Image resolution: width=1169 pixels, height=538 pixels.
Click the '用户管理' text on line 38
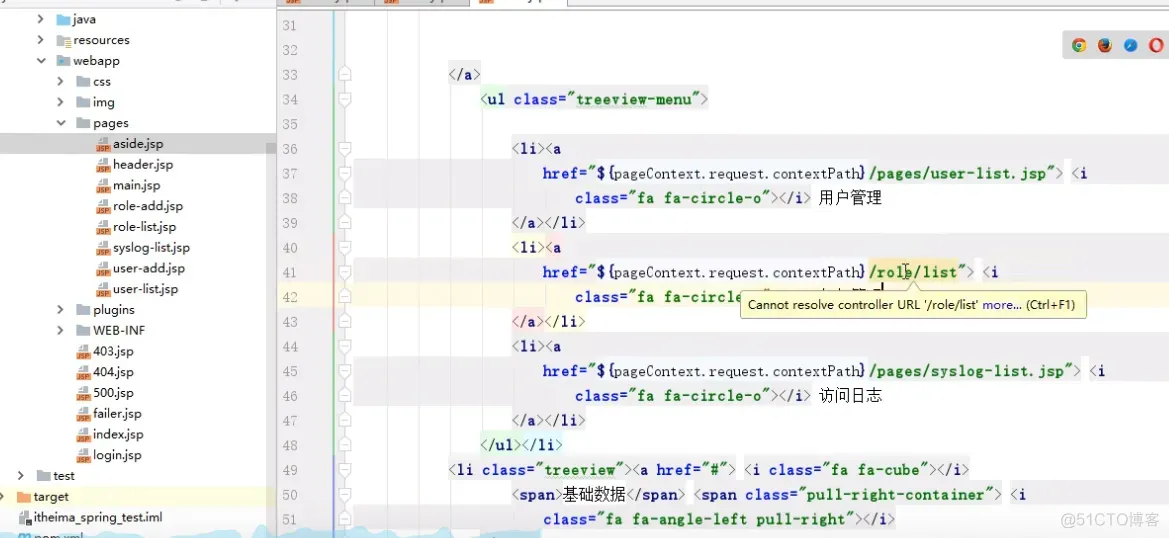[850, 198]
